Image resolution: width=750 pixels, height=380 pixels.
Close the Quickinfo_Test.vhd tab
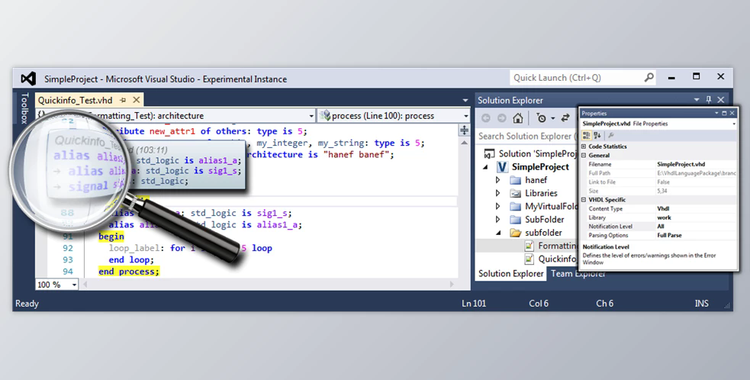tap(136, 100)
